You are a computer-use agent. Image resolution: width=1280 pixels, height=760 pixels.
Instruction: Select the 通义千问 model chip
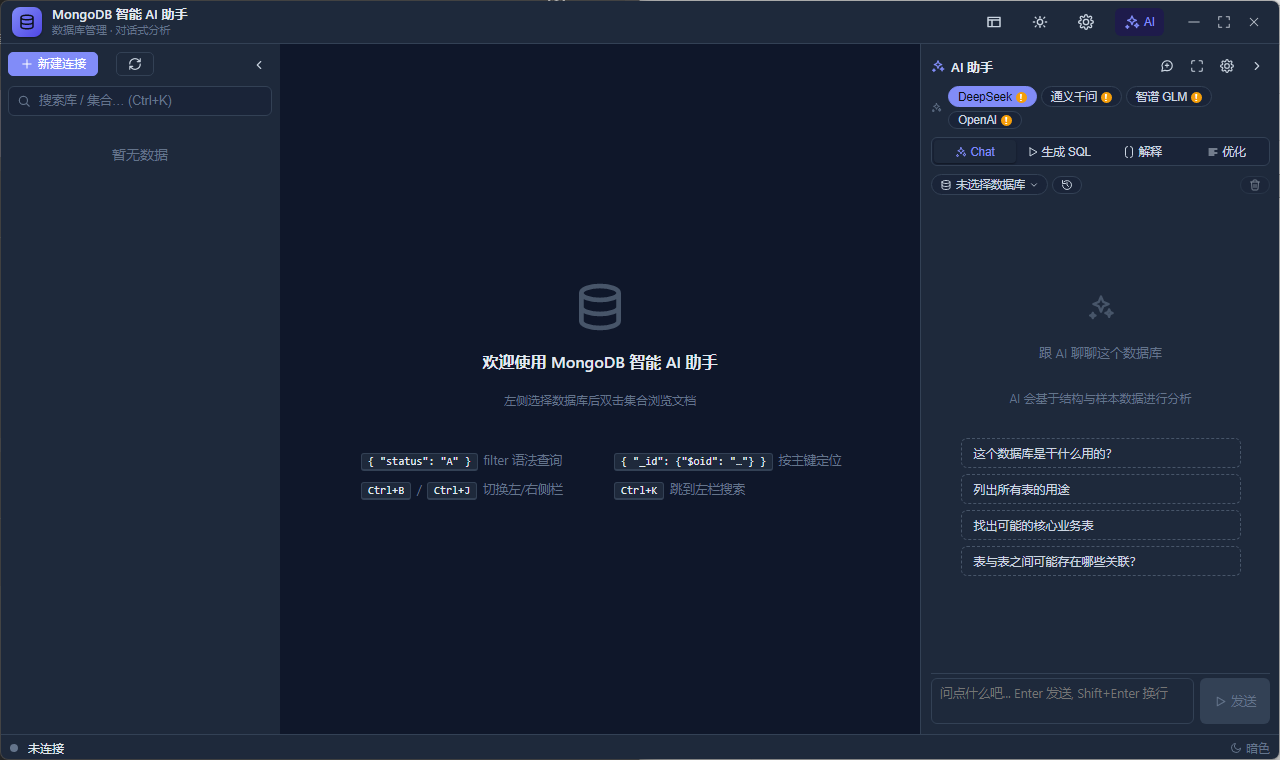(x=1081, y=97)
